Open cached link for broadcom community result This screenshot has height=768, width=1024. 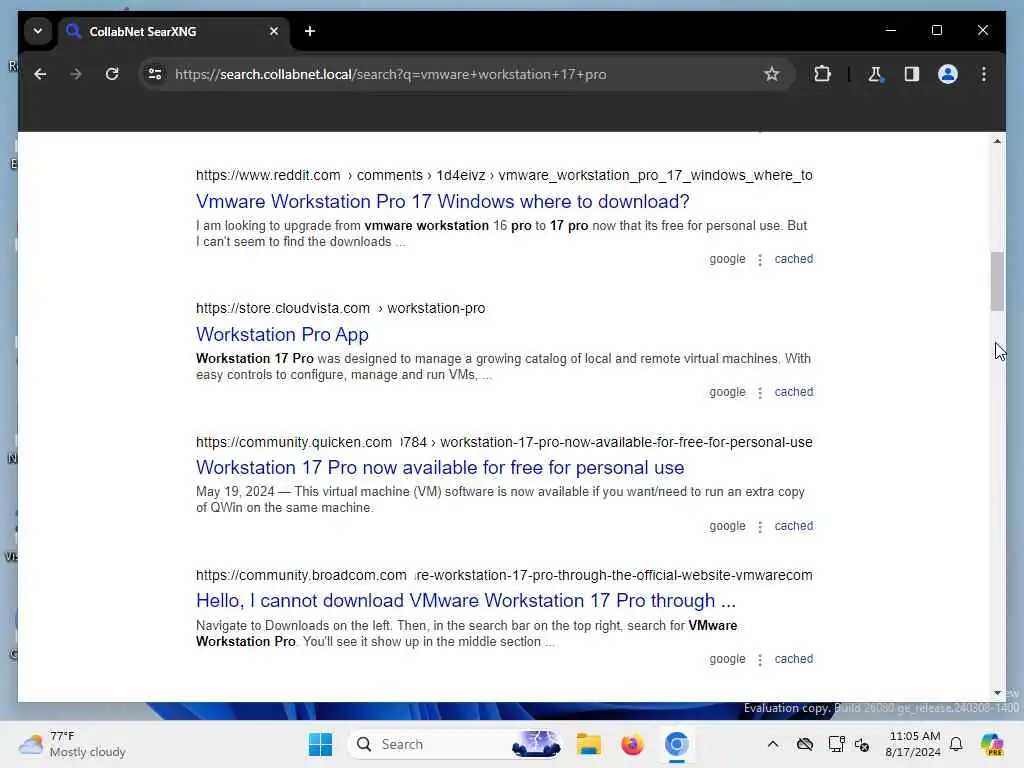[x=793, y=659]
